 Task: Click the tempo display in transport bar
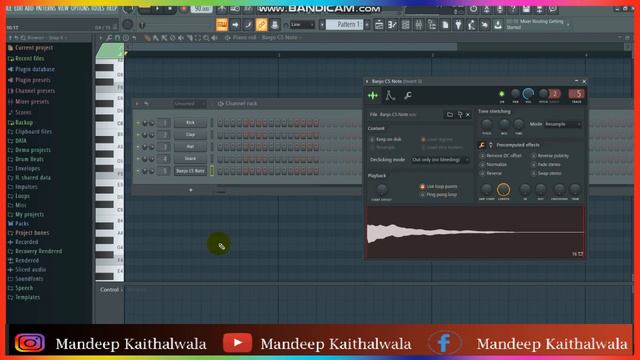tap(202, 9)
